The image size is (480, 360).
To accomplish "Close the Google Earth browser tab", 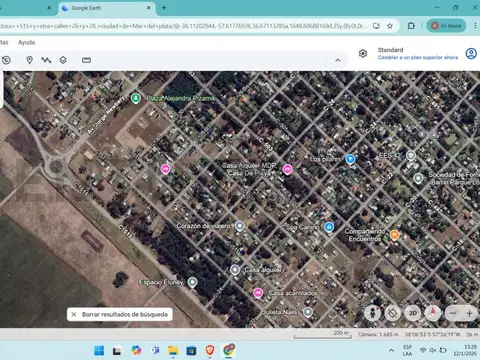I will pyautogui.click(x=149, y=8).
